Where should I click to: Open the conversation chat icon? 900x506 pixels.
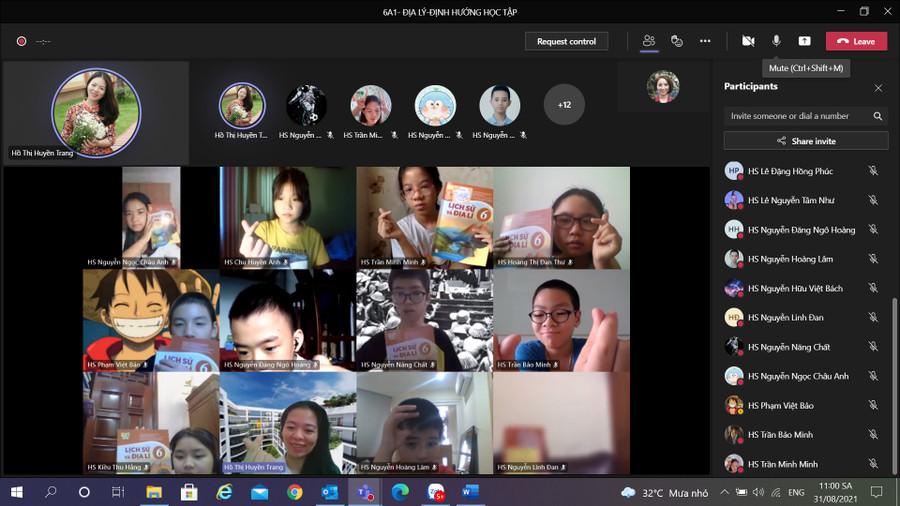pyautogui.click(x=677, y=41)
